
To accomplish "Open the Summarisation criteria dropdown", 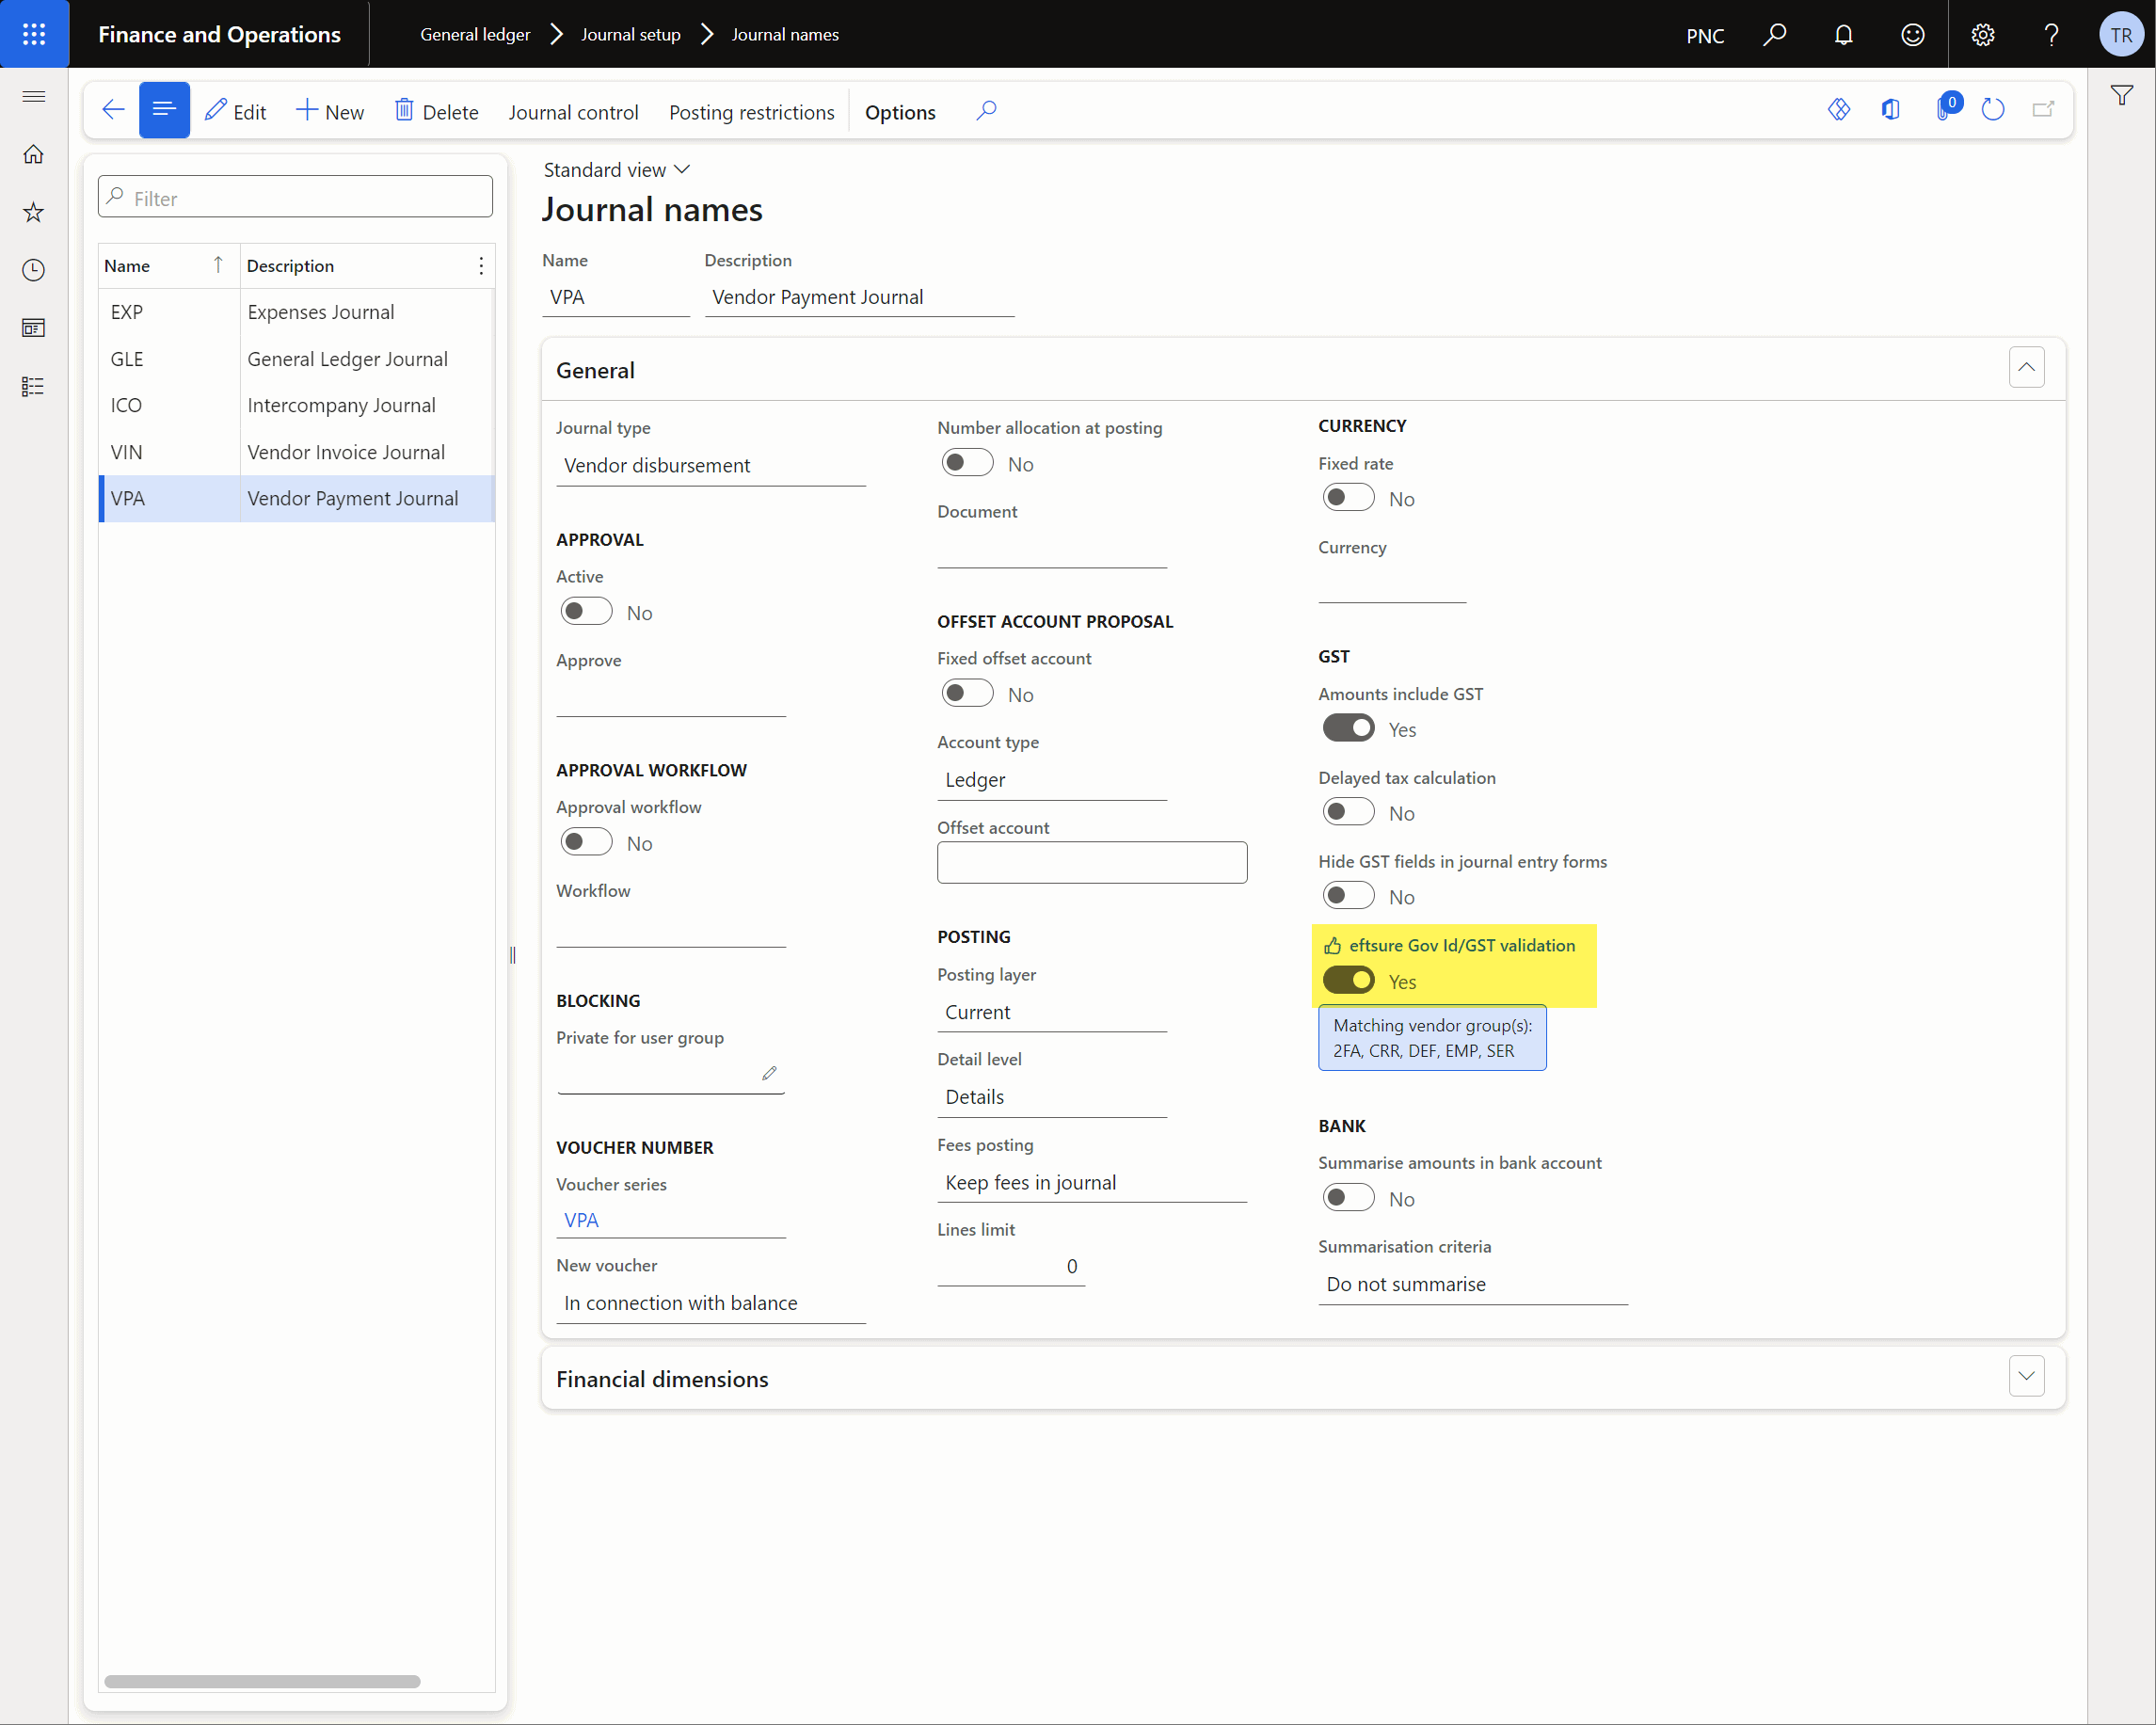I will point(1473,1285).
